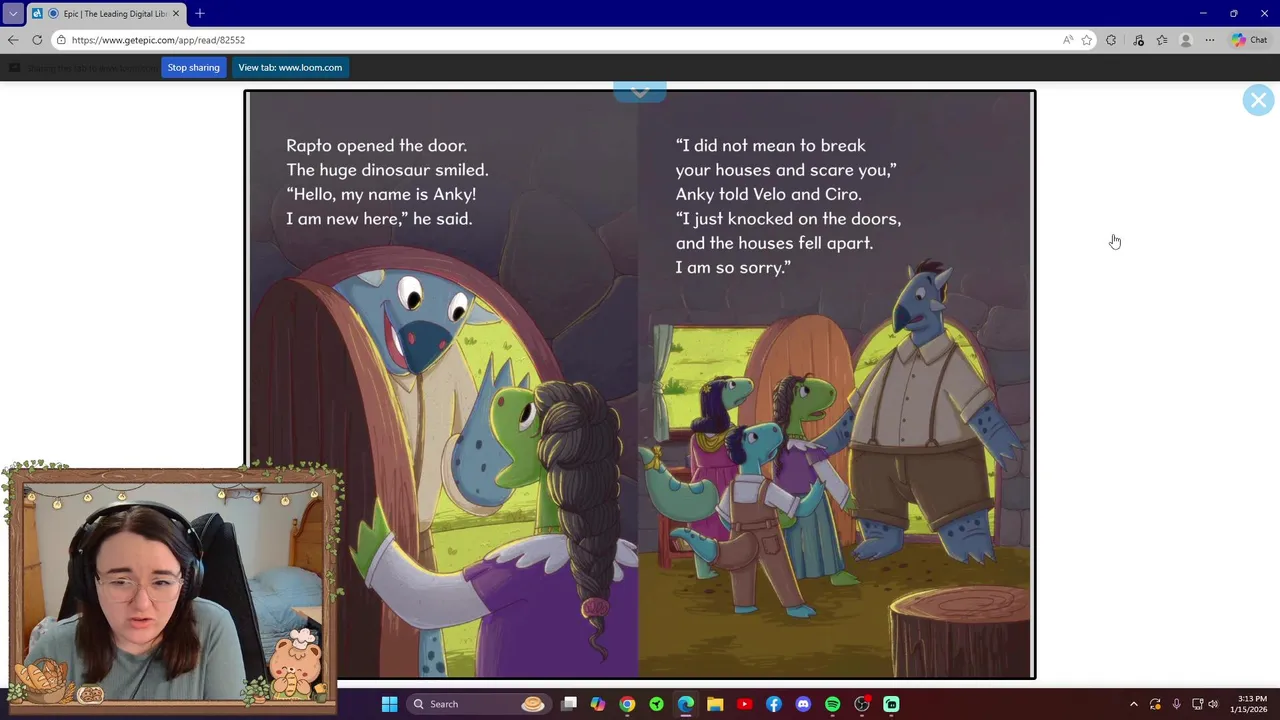1280x720 pixels.
Task: Open YouTube app on taskbar
Action: coord(744,704)
